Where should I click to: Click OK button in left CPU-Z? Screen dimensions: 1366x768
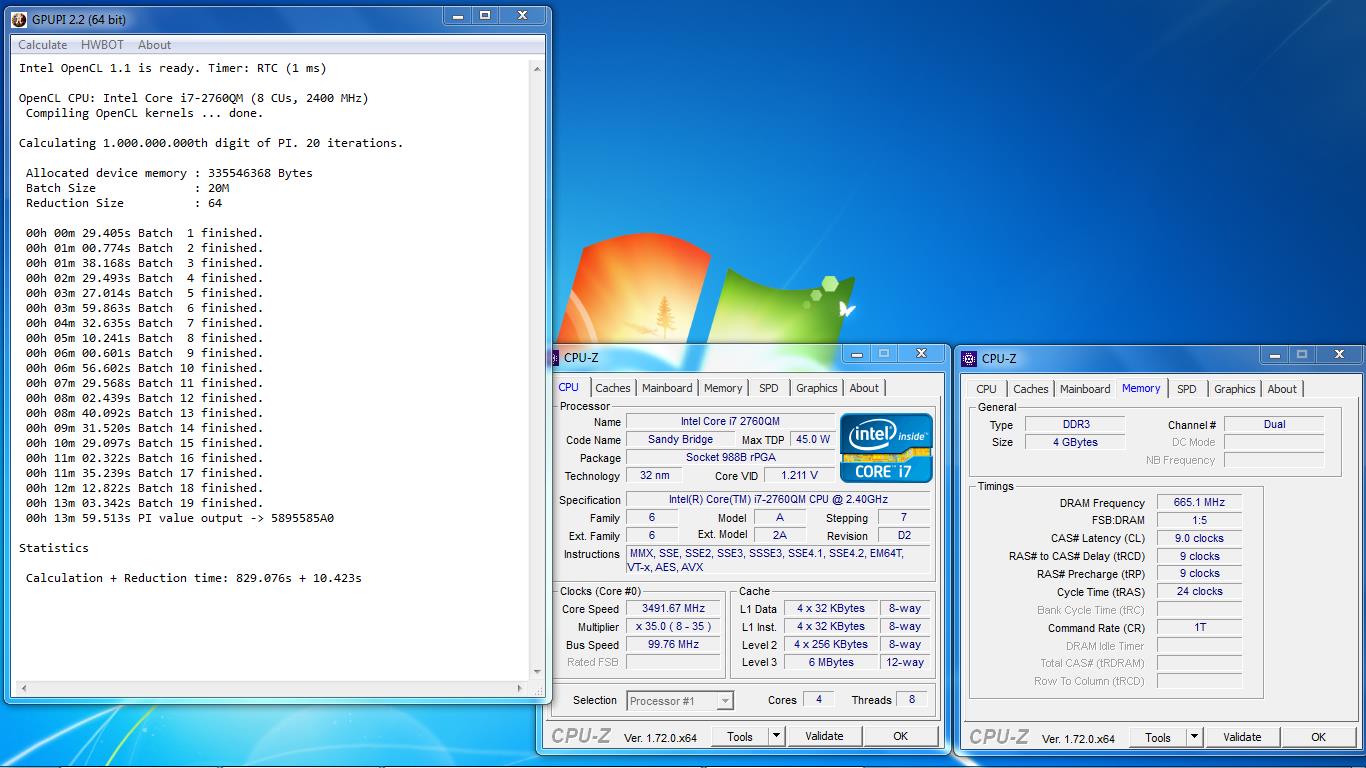click(900, 736)
